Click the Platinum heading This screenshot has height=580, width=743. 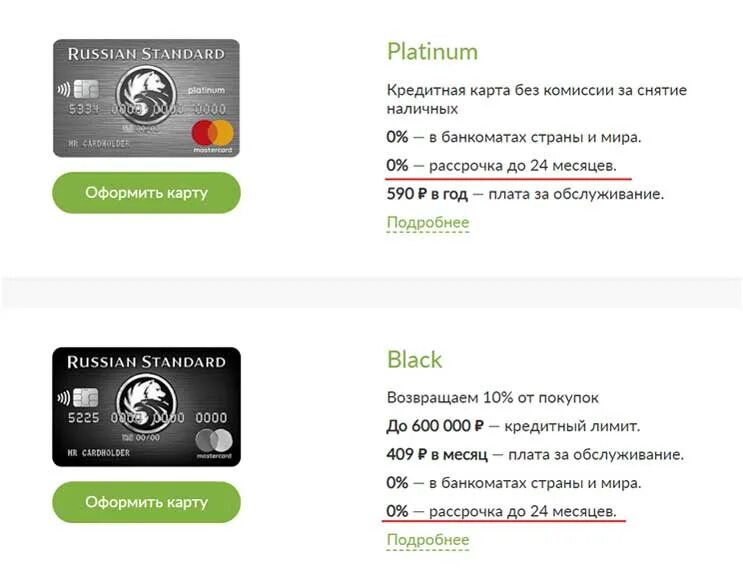(x=432, y=52)
